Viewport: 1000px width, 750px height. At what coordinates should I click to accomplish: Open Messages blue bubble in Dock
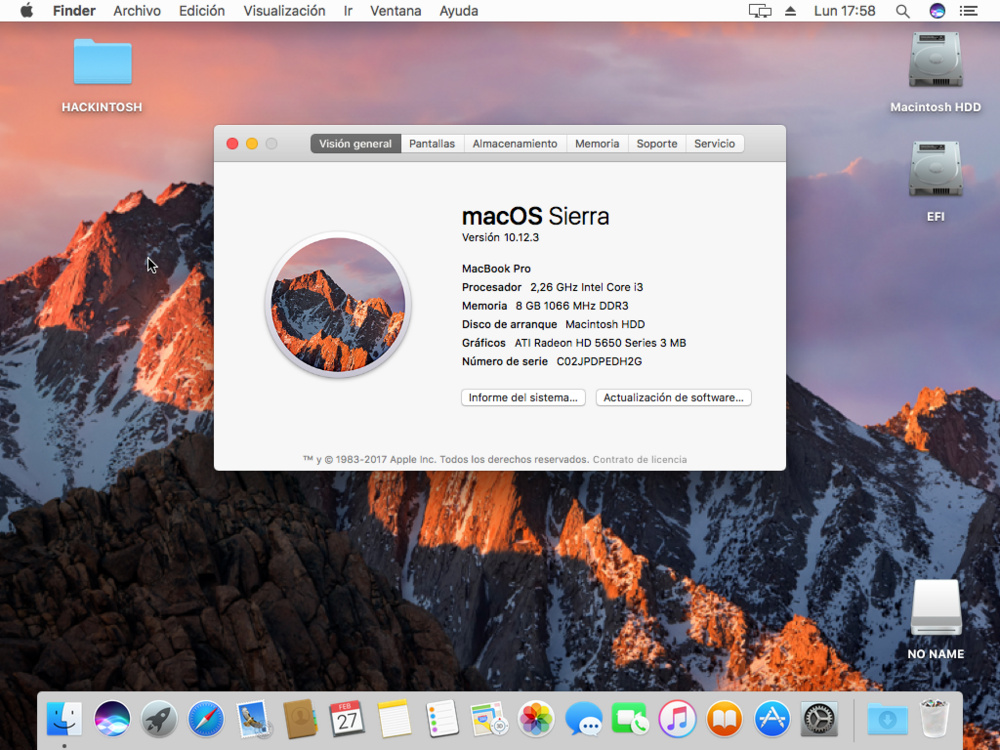click(583, 718)
